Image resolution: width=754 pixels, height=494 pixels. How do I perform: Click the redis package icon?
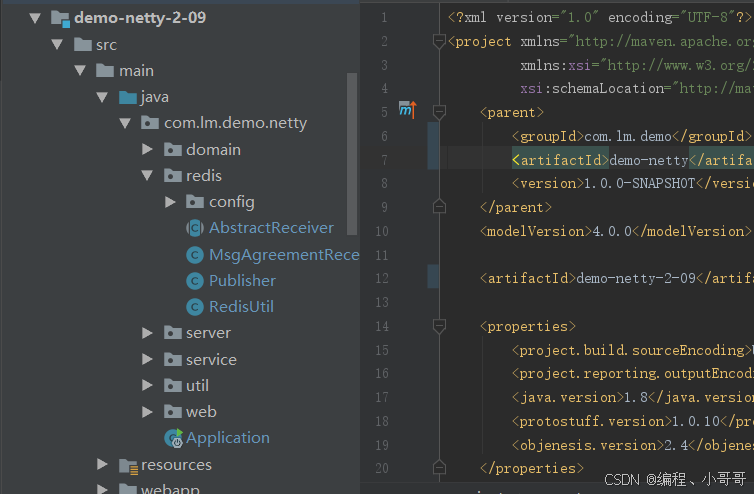(x=173, y=176)
